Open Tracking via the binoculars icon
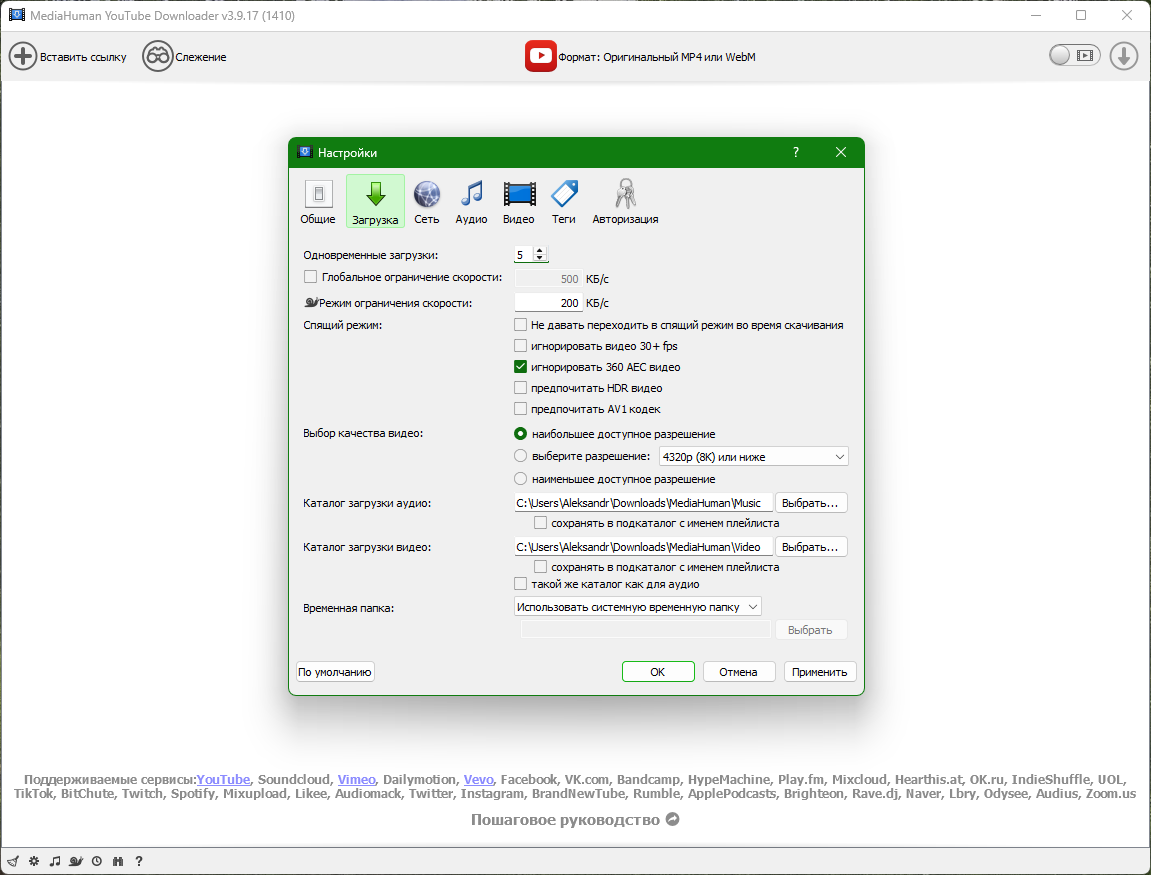 coord(157,56)
